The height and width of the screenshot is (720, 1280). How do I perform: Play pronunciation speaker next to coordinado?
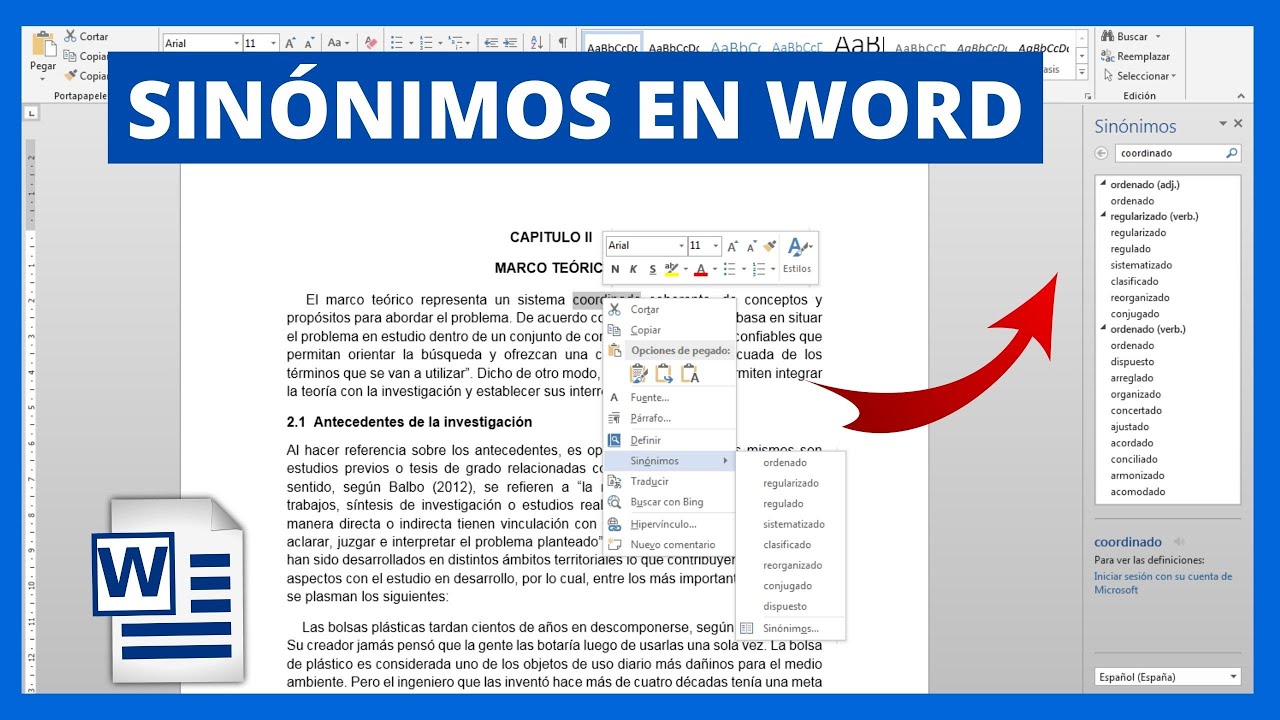(1178, 543)
